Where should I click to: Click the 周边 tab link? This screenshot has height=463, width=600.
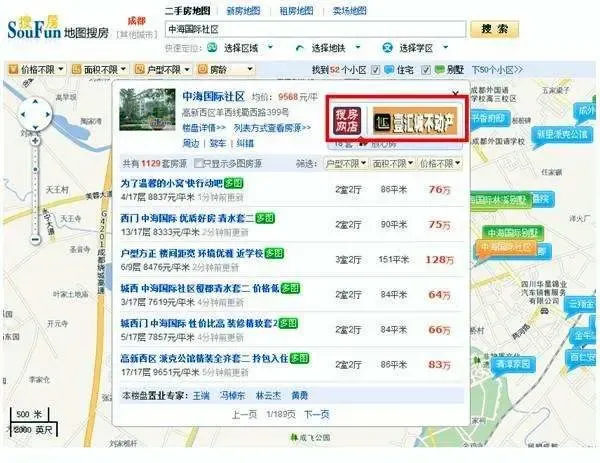[191, 143]
